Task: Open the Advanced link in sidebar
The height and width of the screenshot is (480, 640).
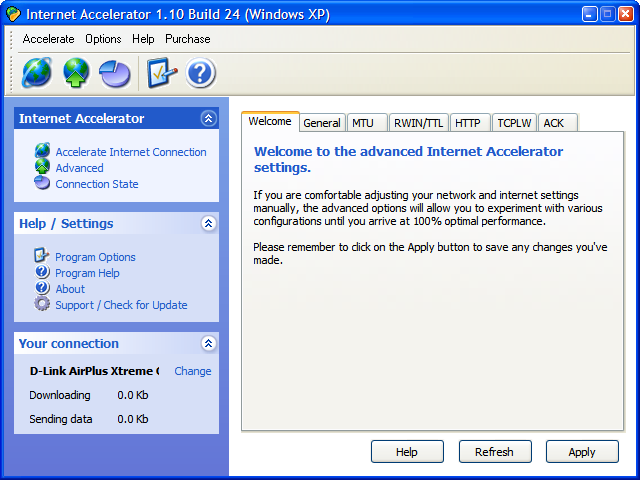Action: click(80, 168)
